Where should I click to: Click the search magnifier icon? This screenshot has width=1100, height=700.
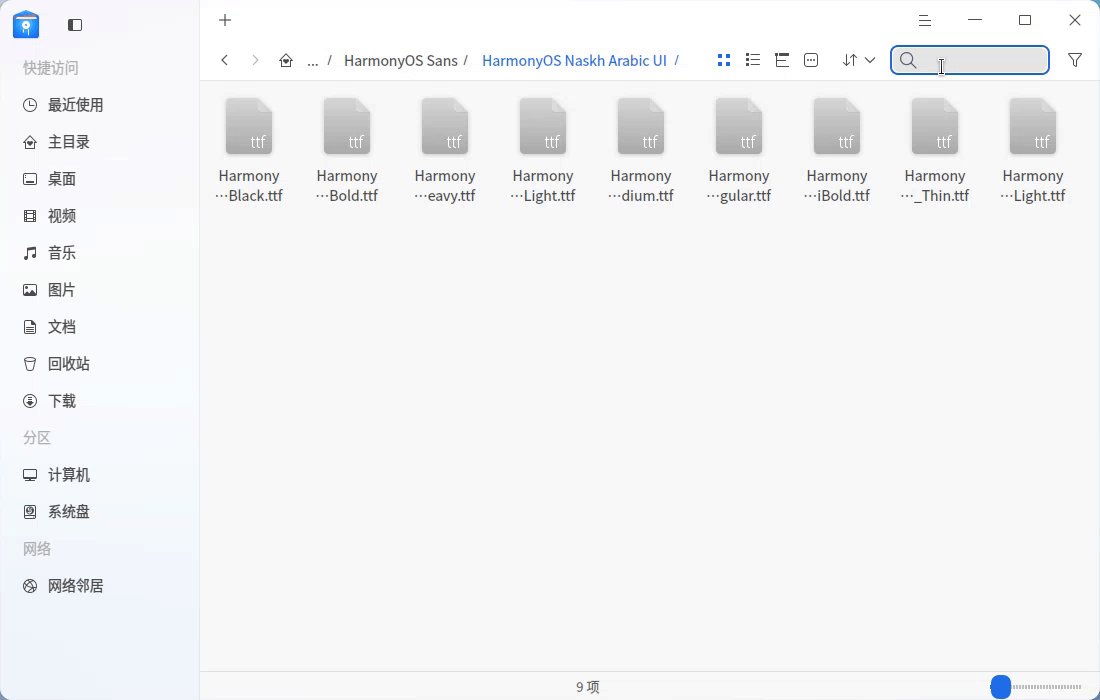pyautogui.click(x=908, y=60)
